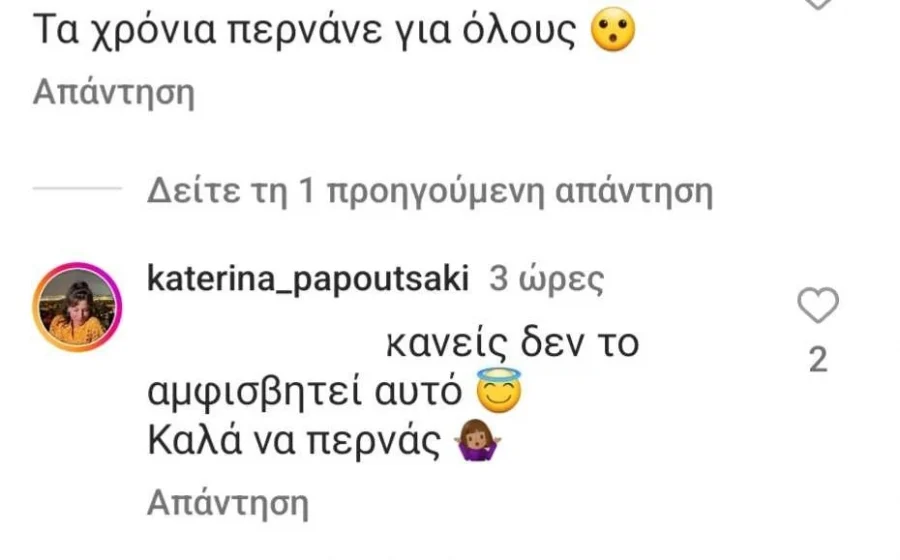This screenshot has height=560, width=900.
Task: Open the like count showing 2
Action: [818, 360]
